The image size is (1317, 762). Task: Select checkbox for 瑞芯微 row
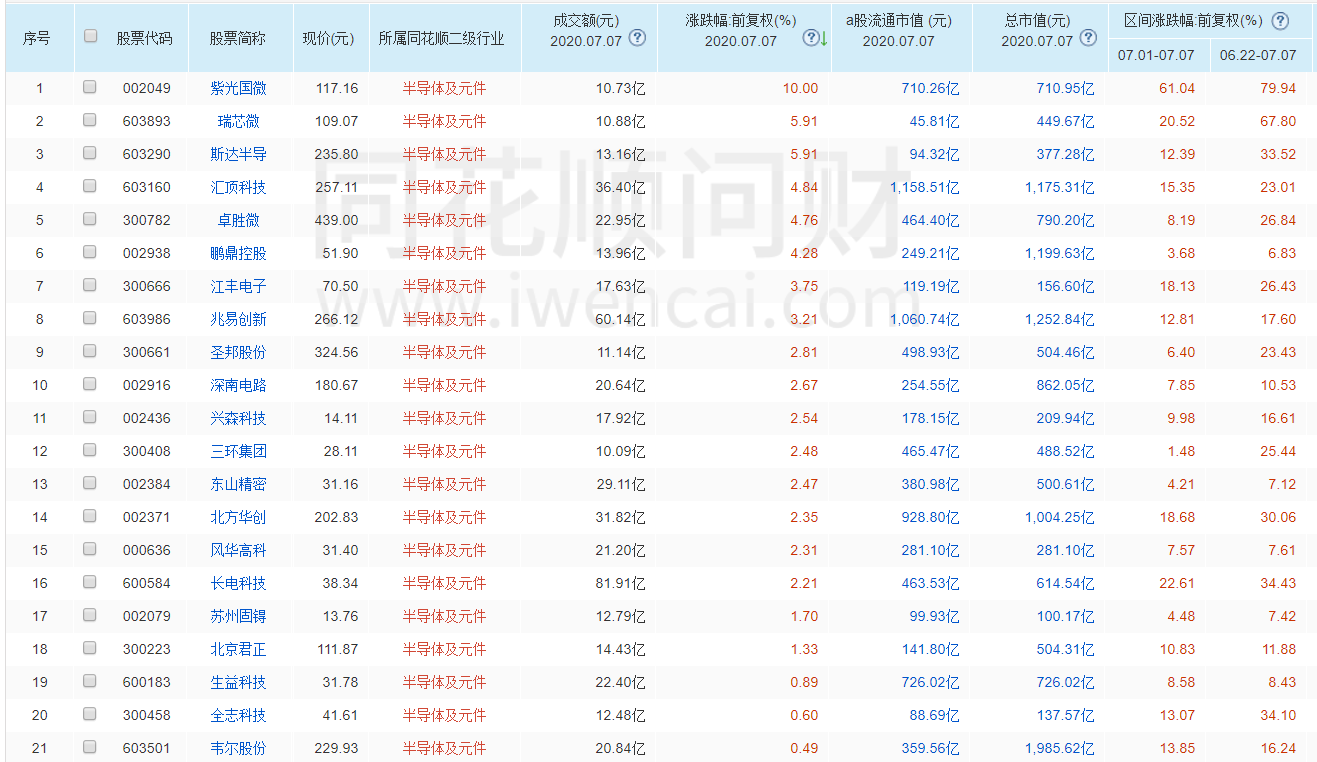point(90,120)
